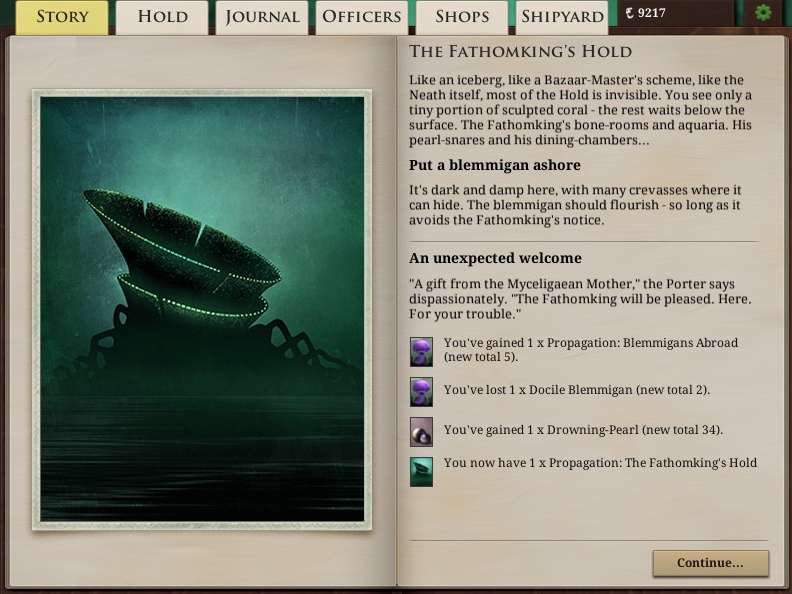Go to the Shops tab
The height and width of the screenshot is (594, 792).
(462, 17)
